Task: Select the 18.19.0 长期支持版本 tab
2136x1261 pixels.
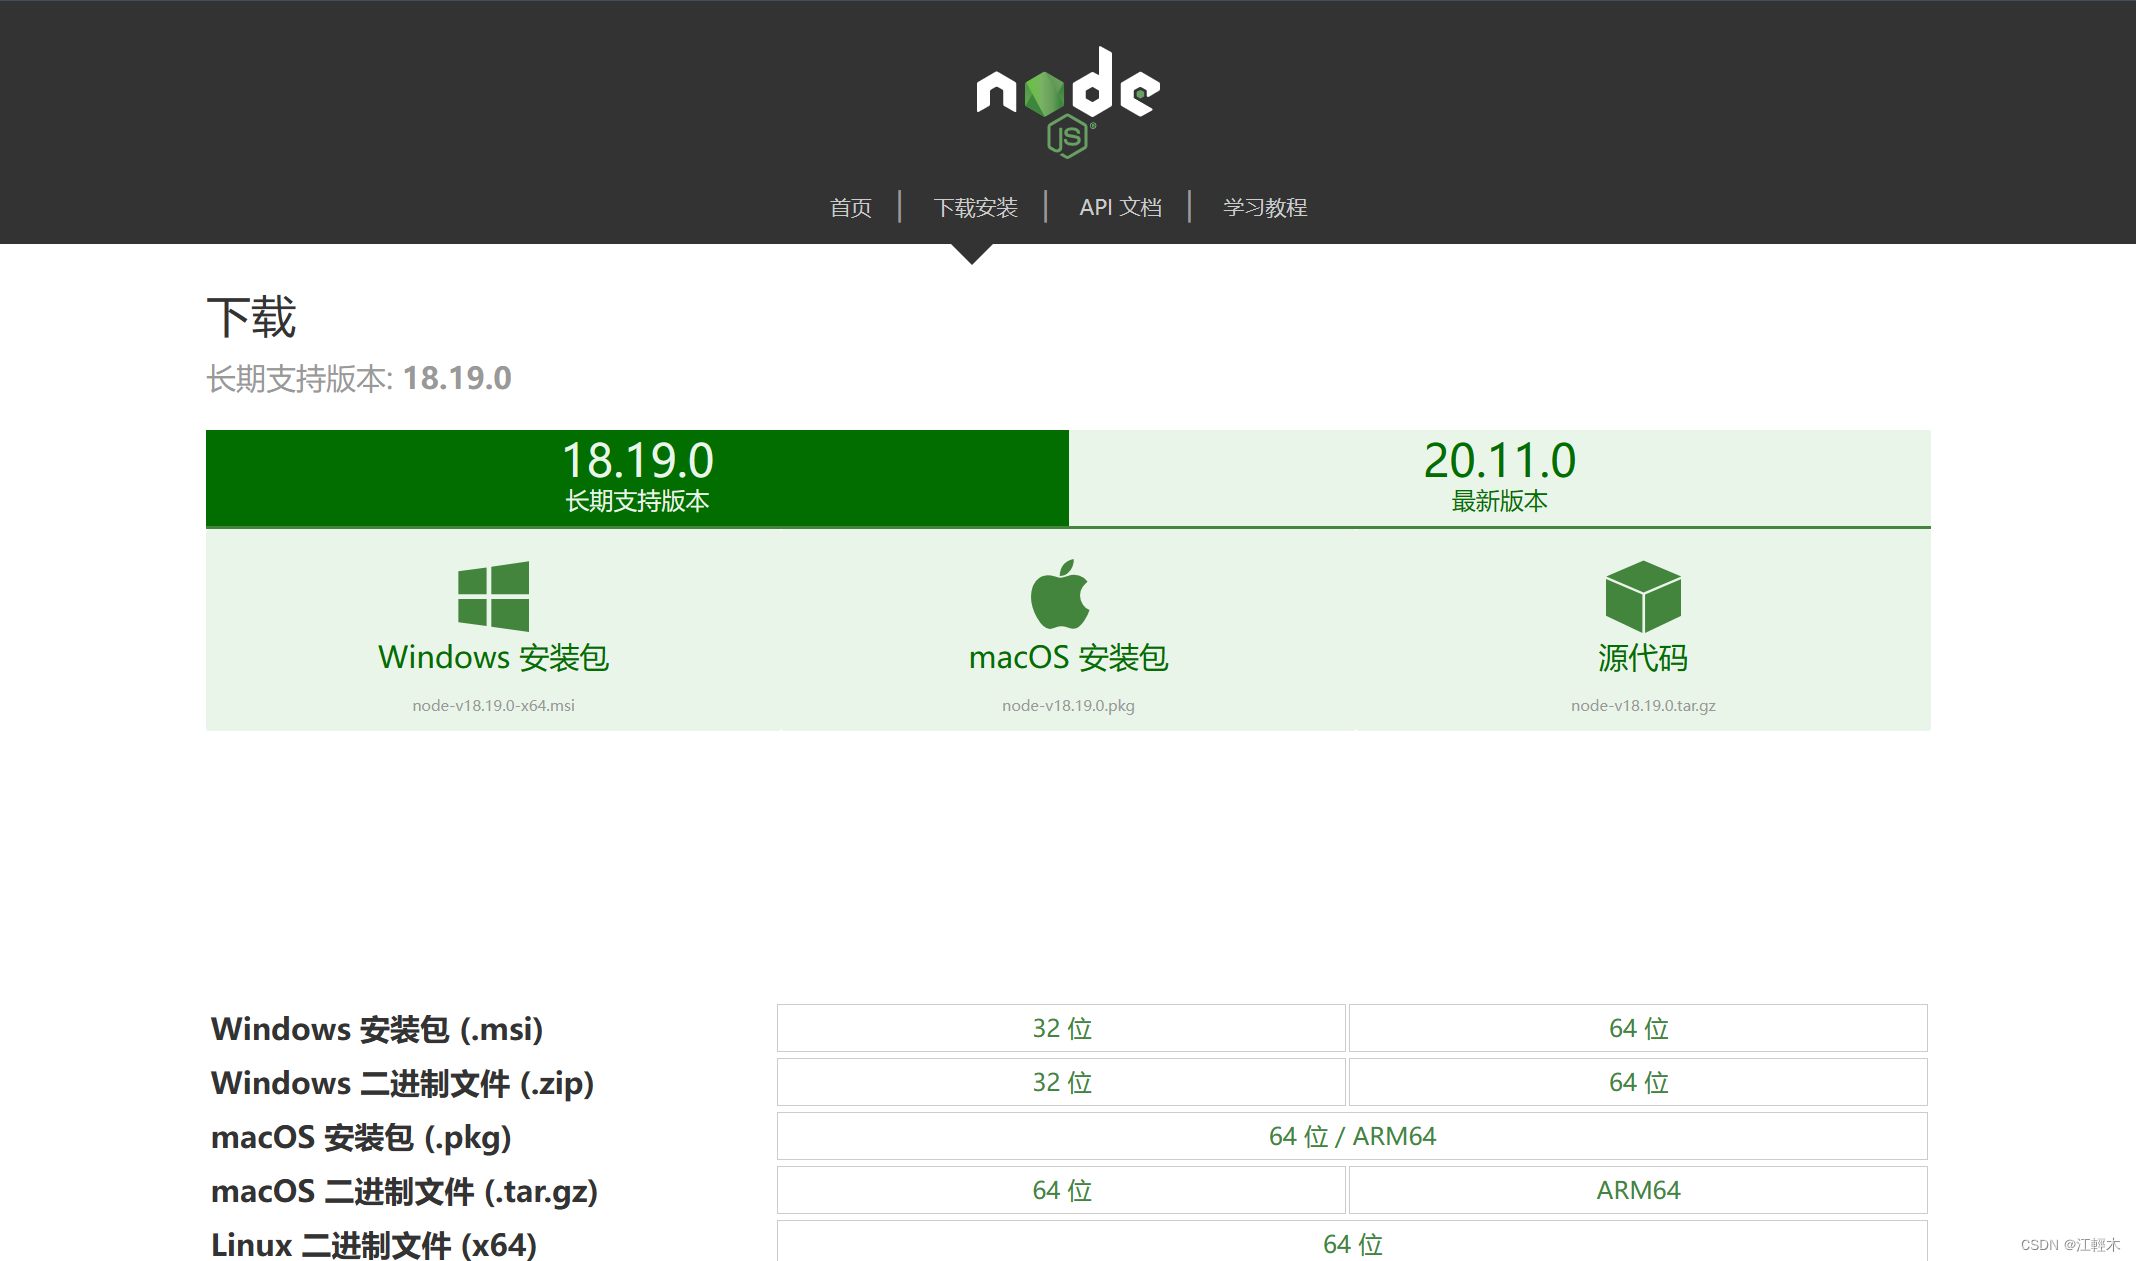Action: [x=637, y=478]
